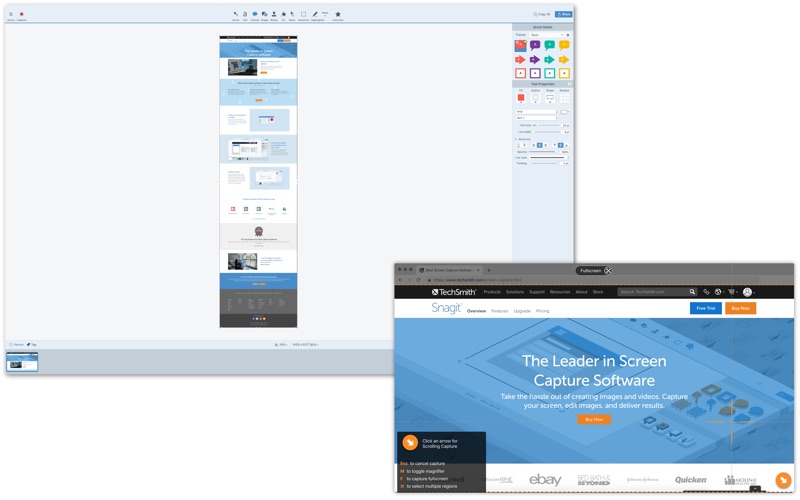Switch to the Pricing tab on Snagit page
This screenshot has width=800, height=500.
(x=542, y=311)
